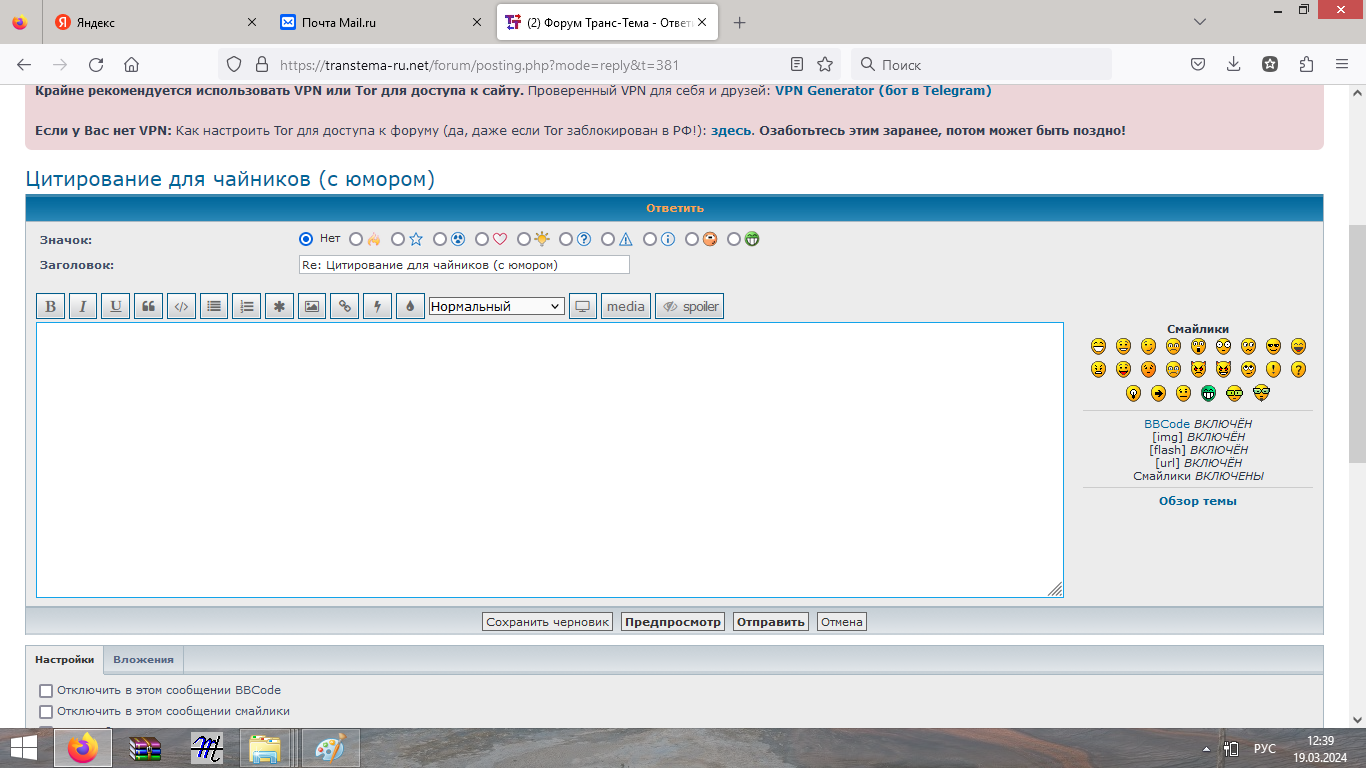Open a new browser tab
Viewport: 1366px width, 768px height.
tap(740, 22)
